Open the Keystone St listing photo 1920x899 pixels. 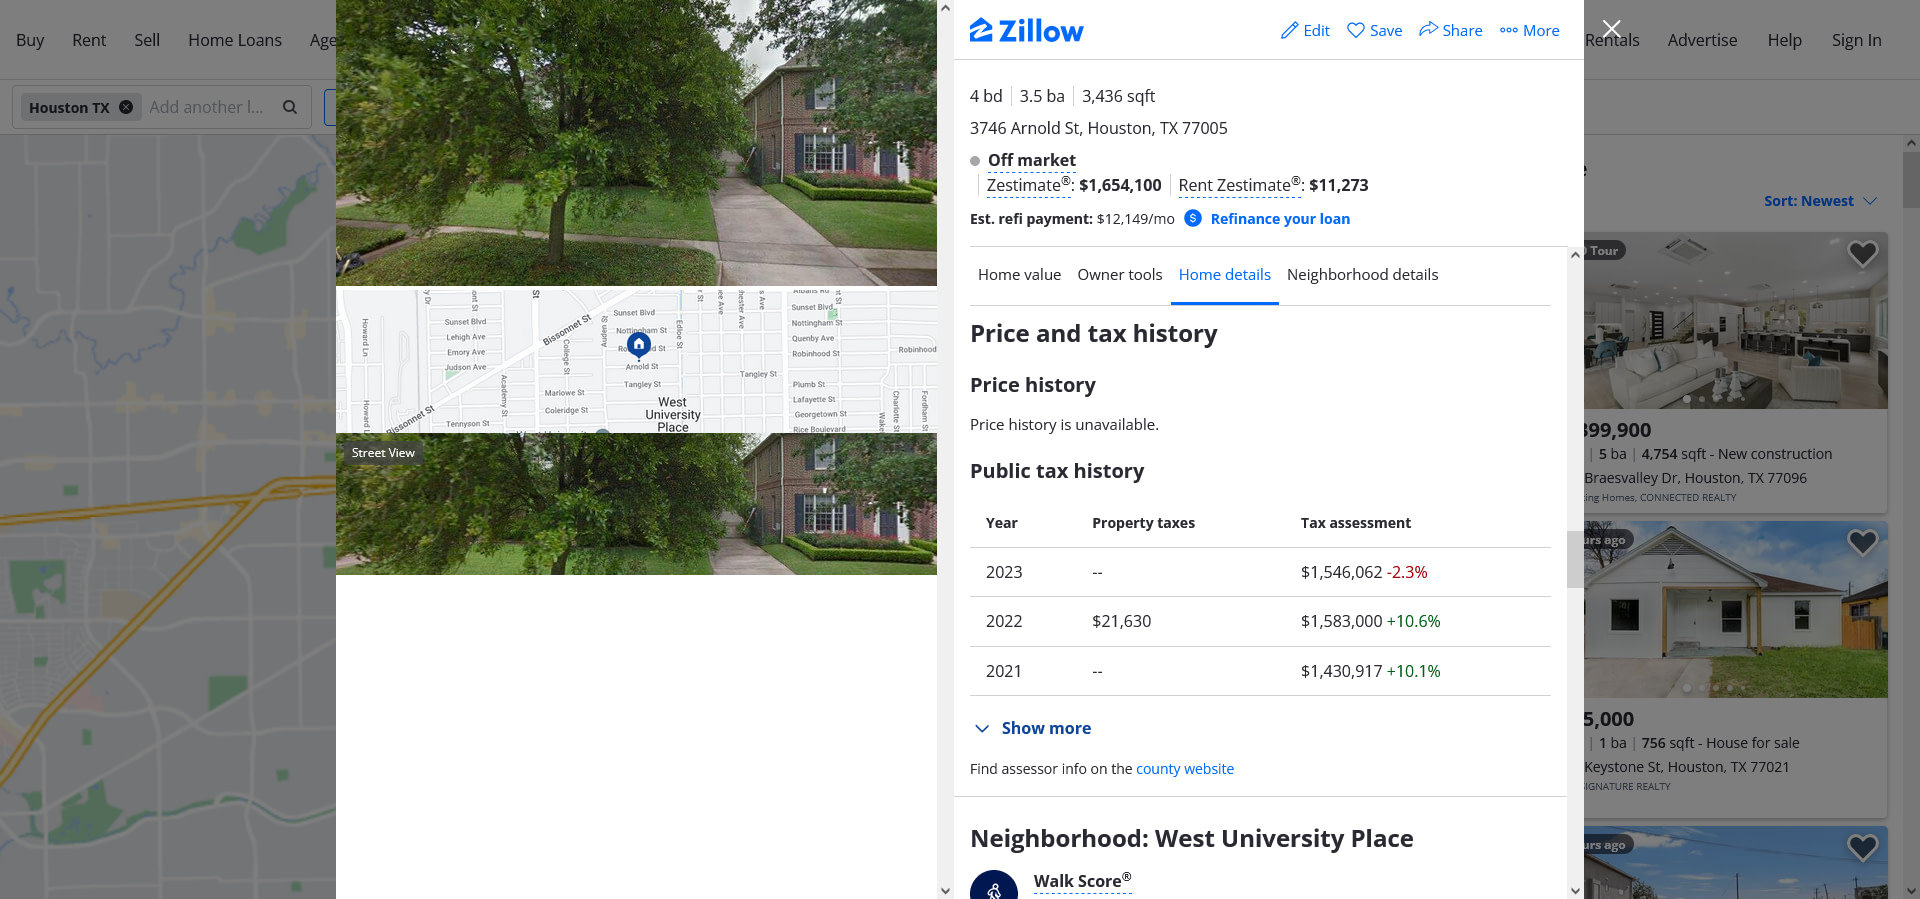[1735, 609]
